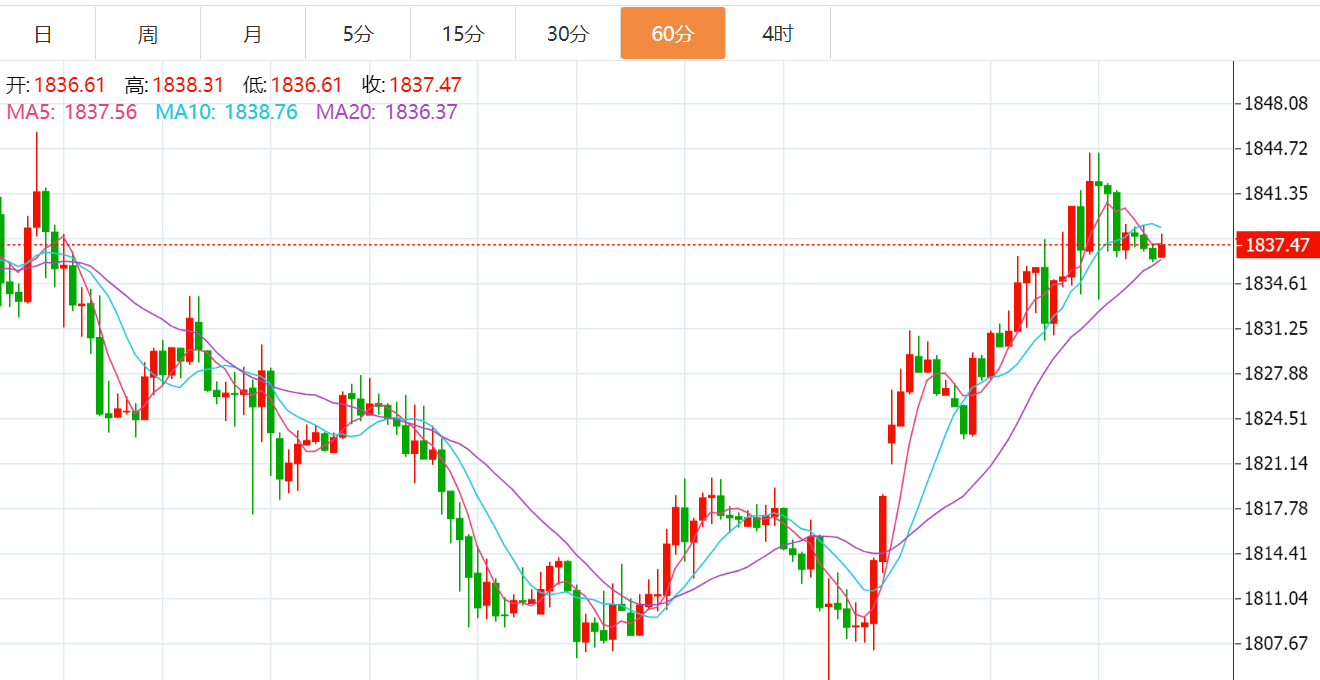Click the low price 低:1836.61

(292, 86)
